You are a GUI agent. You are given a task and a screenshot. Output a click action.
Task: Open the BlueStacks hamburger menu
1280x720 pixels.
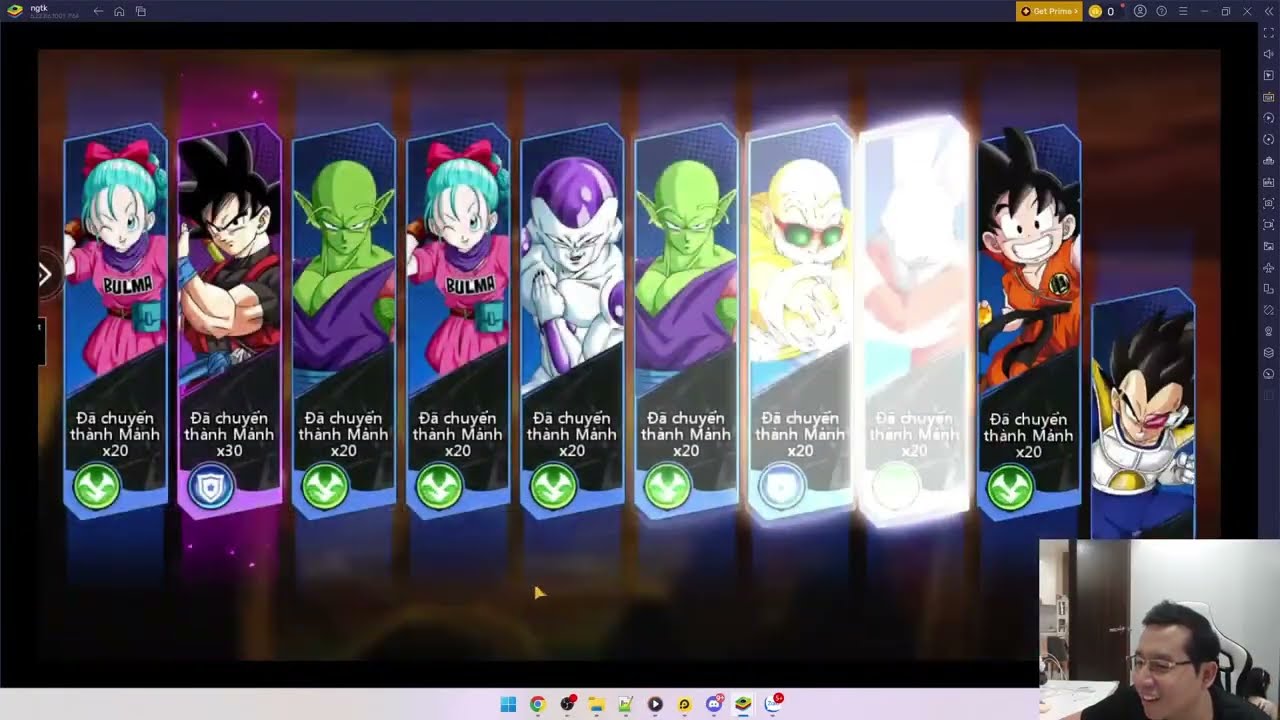tap(1183, 11)
